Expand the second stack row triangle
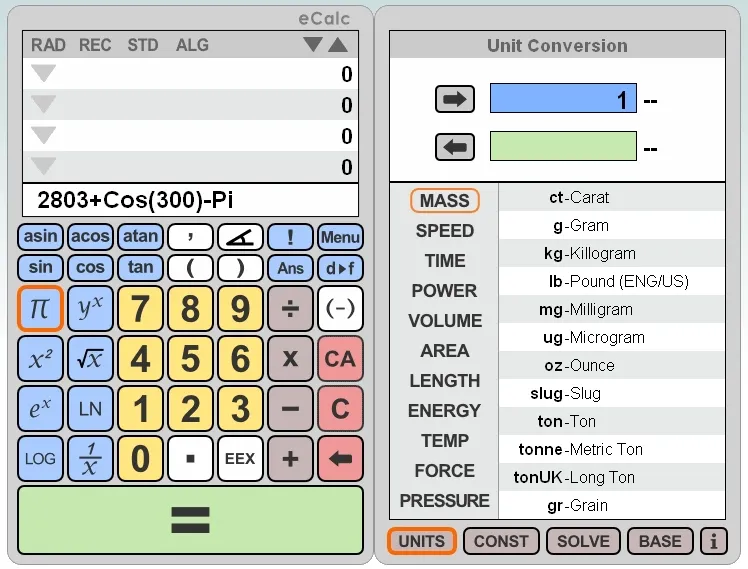748x569 pixels. (43, 104)
